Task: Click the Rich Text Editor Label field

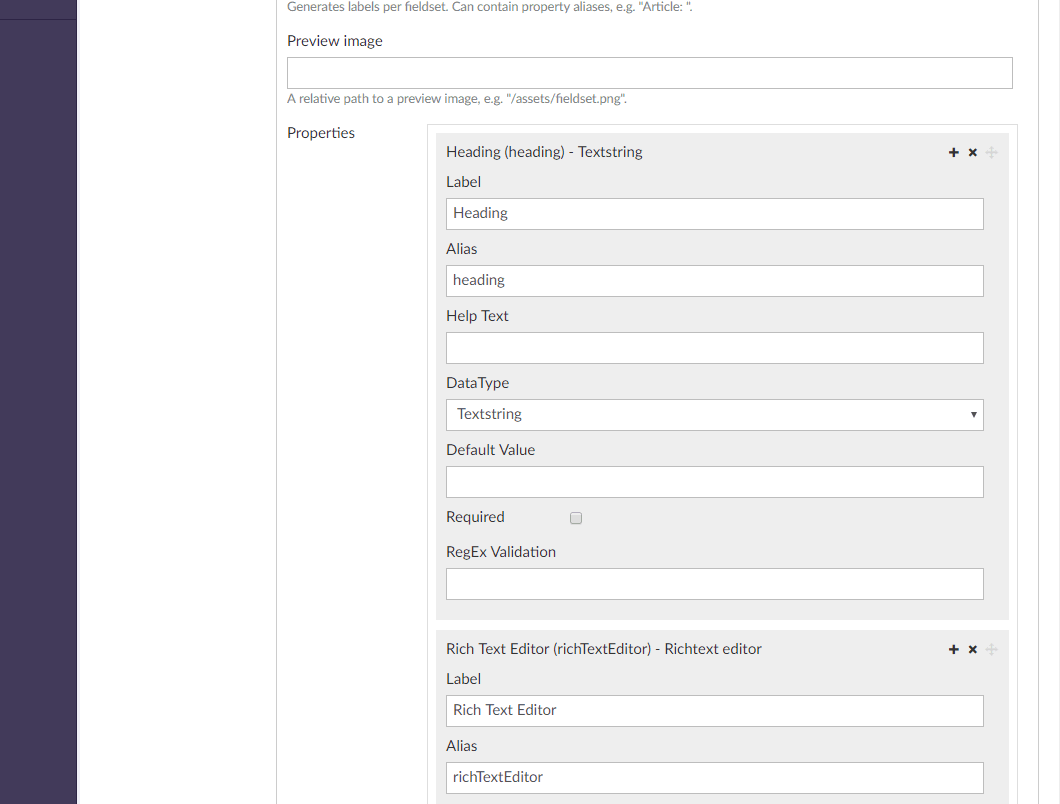Action: 715,711
